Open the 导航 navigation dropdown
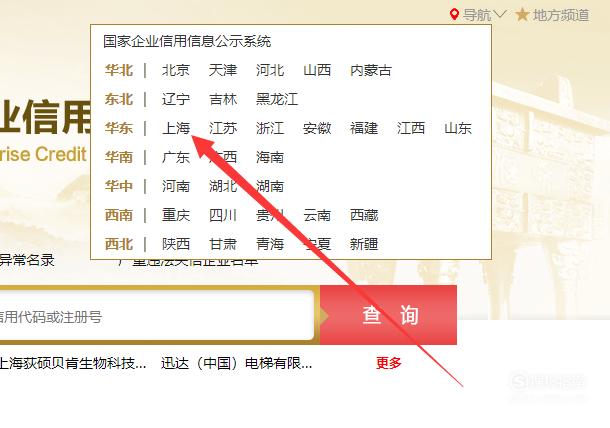Viewport: 610px width, 428px height. pos(484,15)
